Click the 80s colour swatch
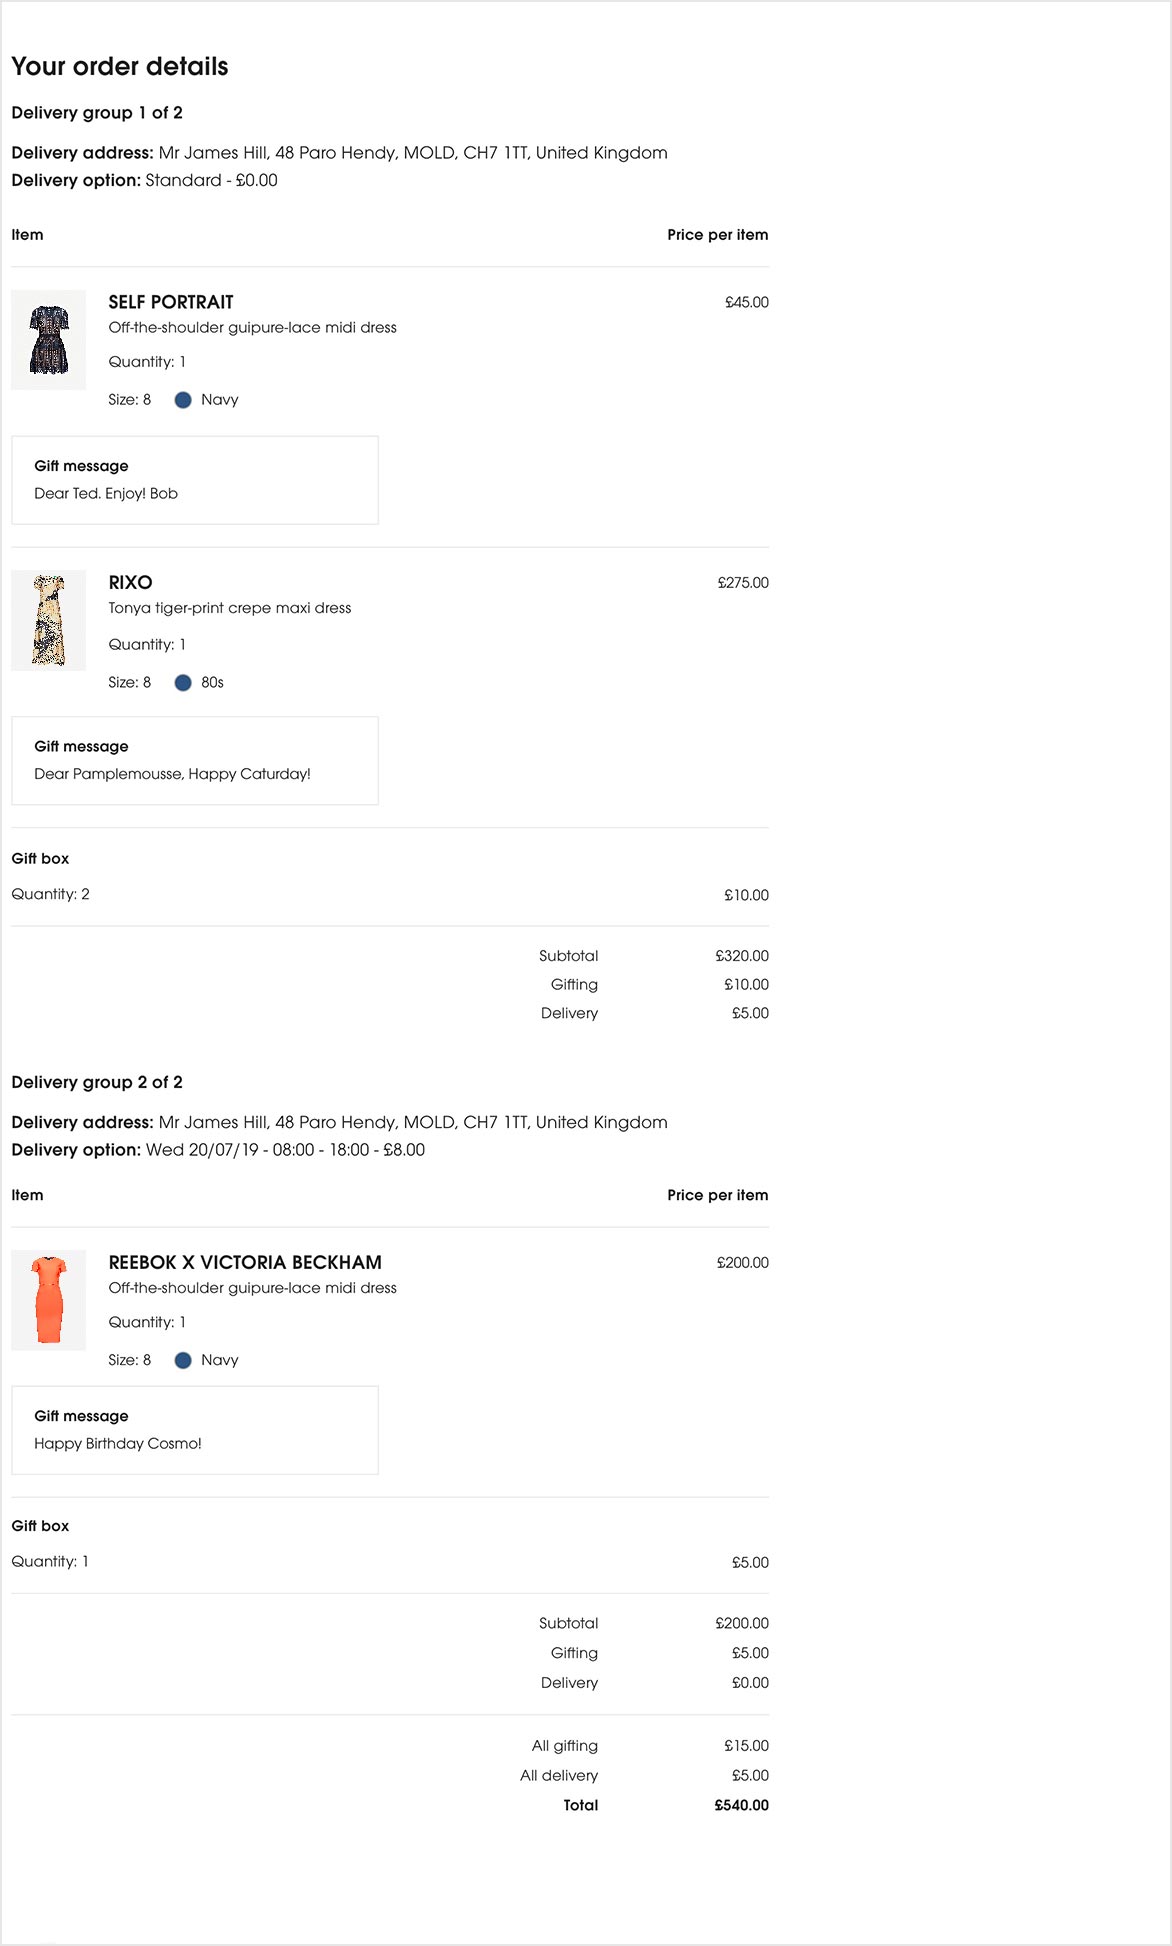This screenshot has height=1946, width=1172. (x=183, y=683)
